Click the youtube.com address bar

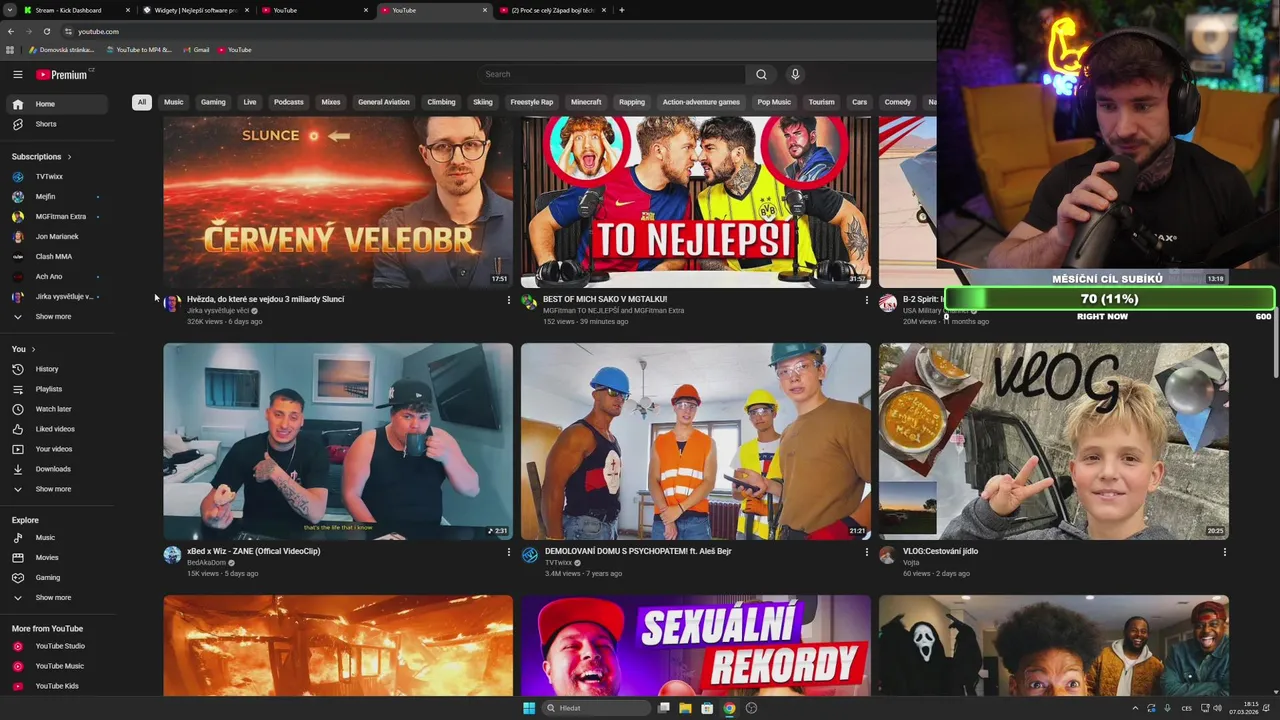point(500,31)
